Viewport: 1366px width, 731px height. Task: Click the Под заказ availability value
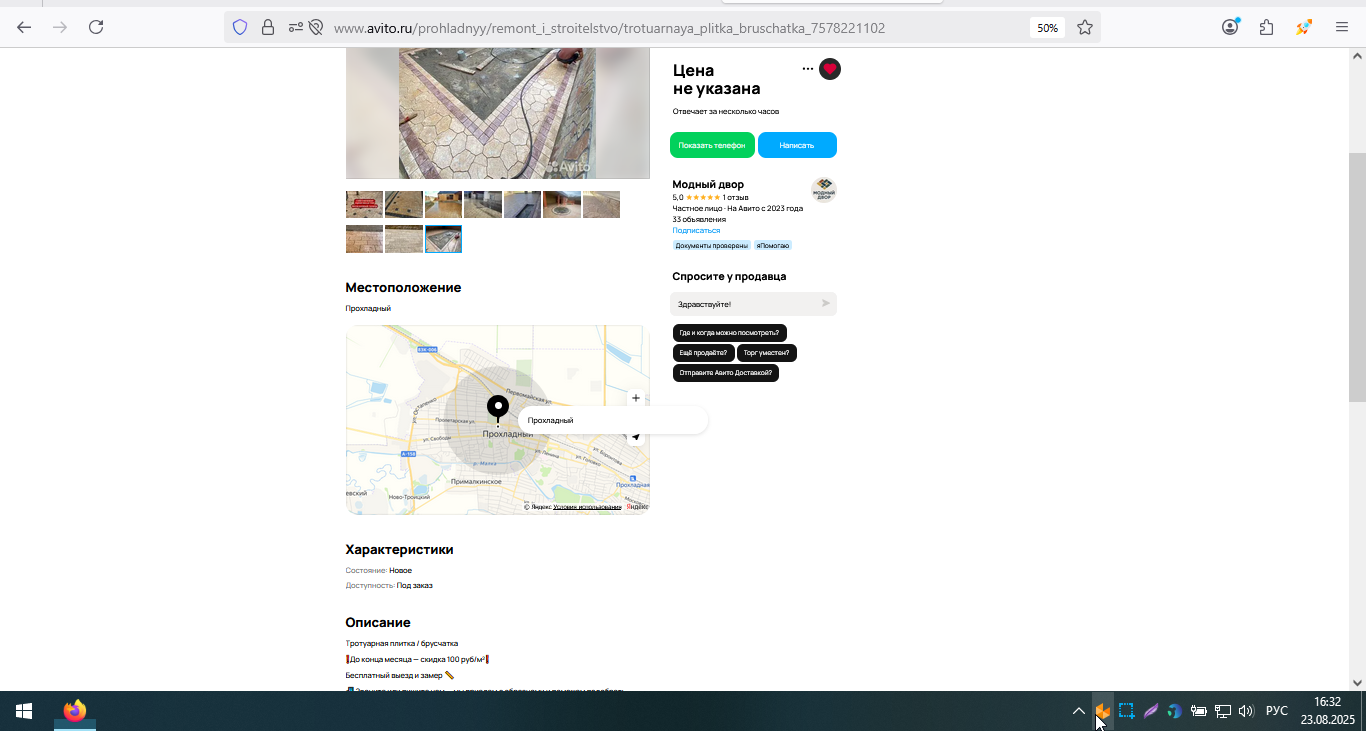pyautogui.click(x=415, y=585)
